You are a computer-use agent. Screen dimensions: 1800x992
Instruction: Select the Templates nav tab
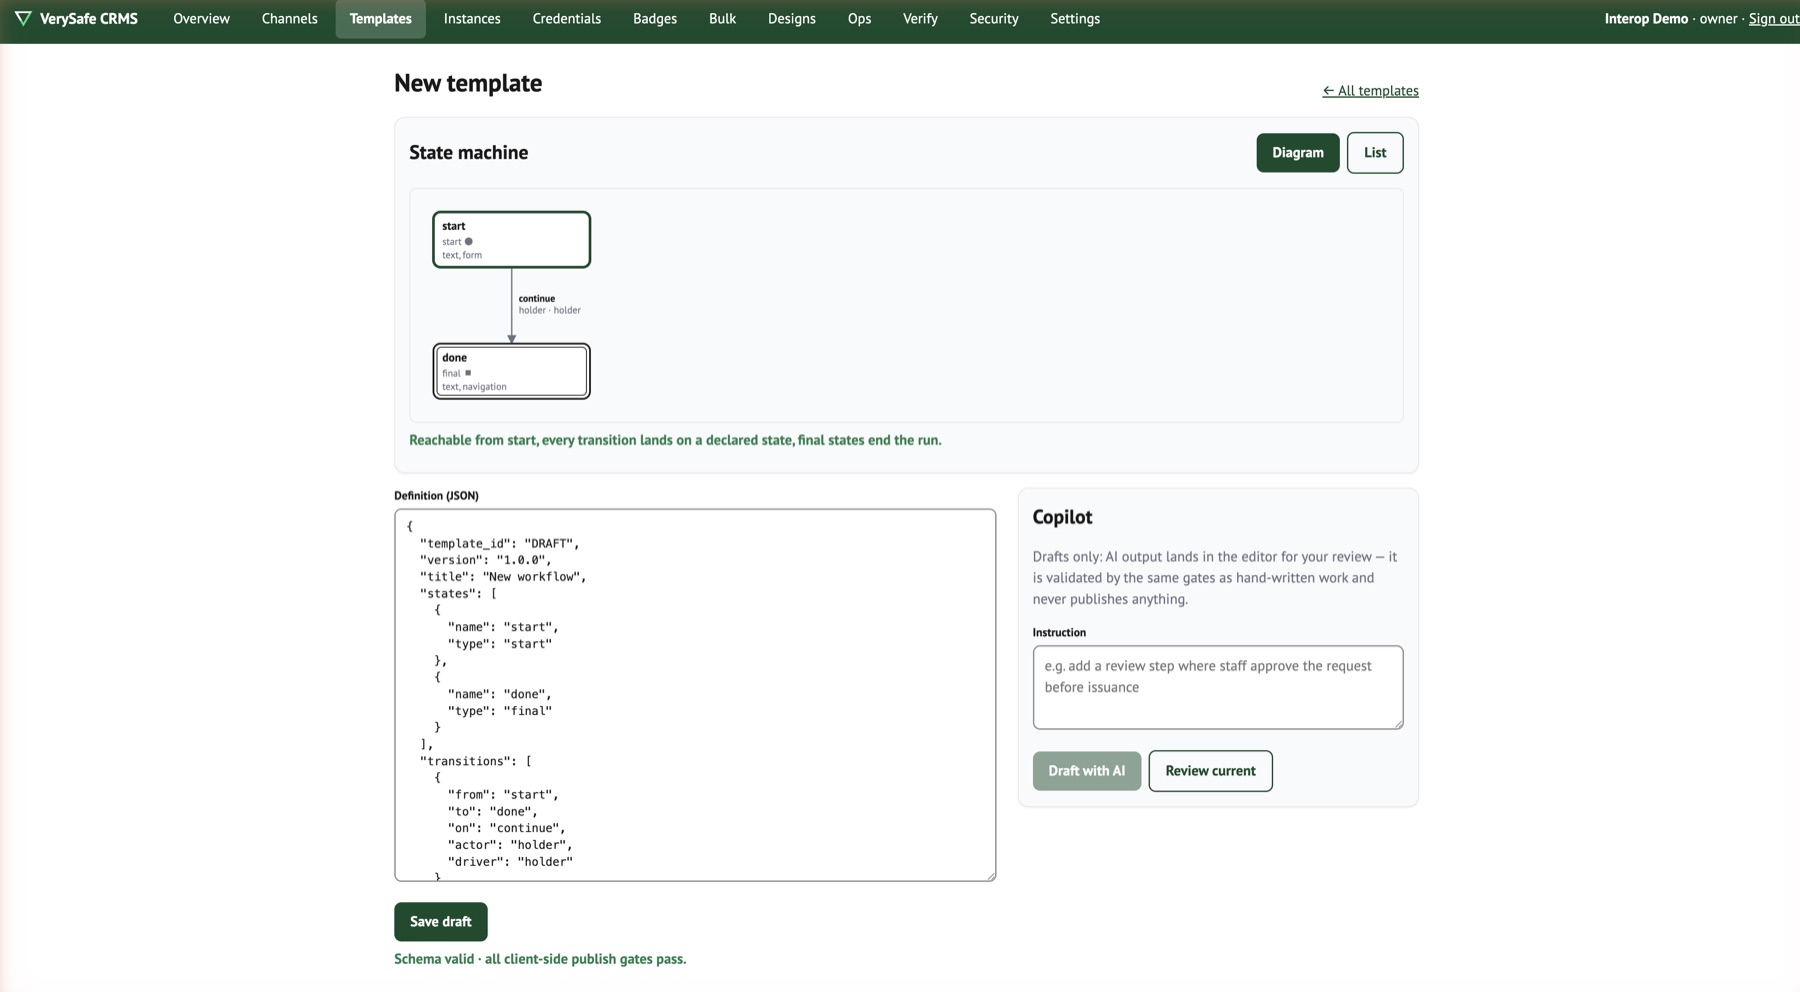[x=380, y=18]
